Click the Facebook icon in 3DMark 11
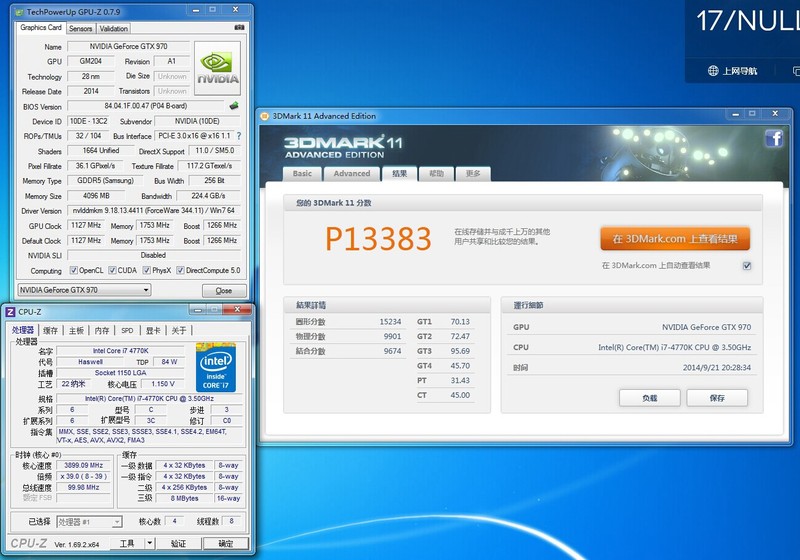 point(774,138)
